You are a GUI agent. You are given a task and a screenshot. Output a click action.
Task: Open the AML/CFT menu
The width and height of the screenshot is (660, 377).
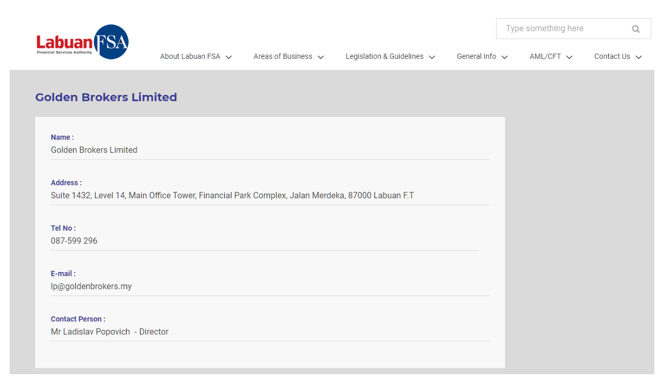click(545, 56)
